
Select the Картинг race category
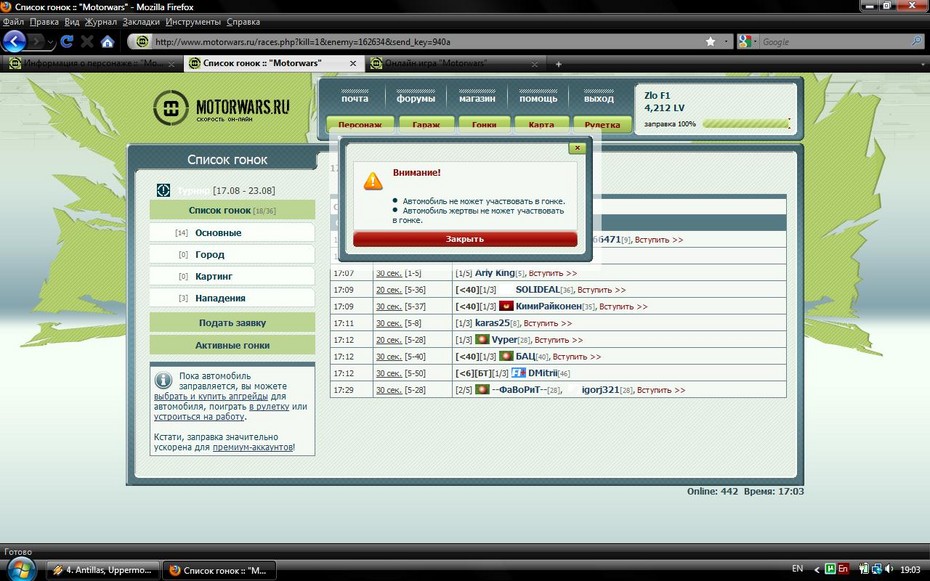[232, 276]
